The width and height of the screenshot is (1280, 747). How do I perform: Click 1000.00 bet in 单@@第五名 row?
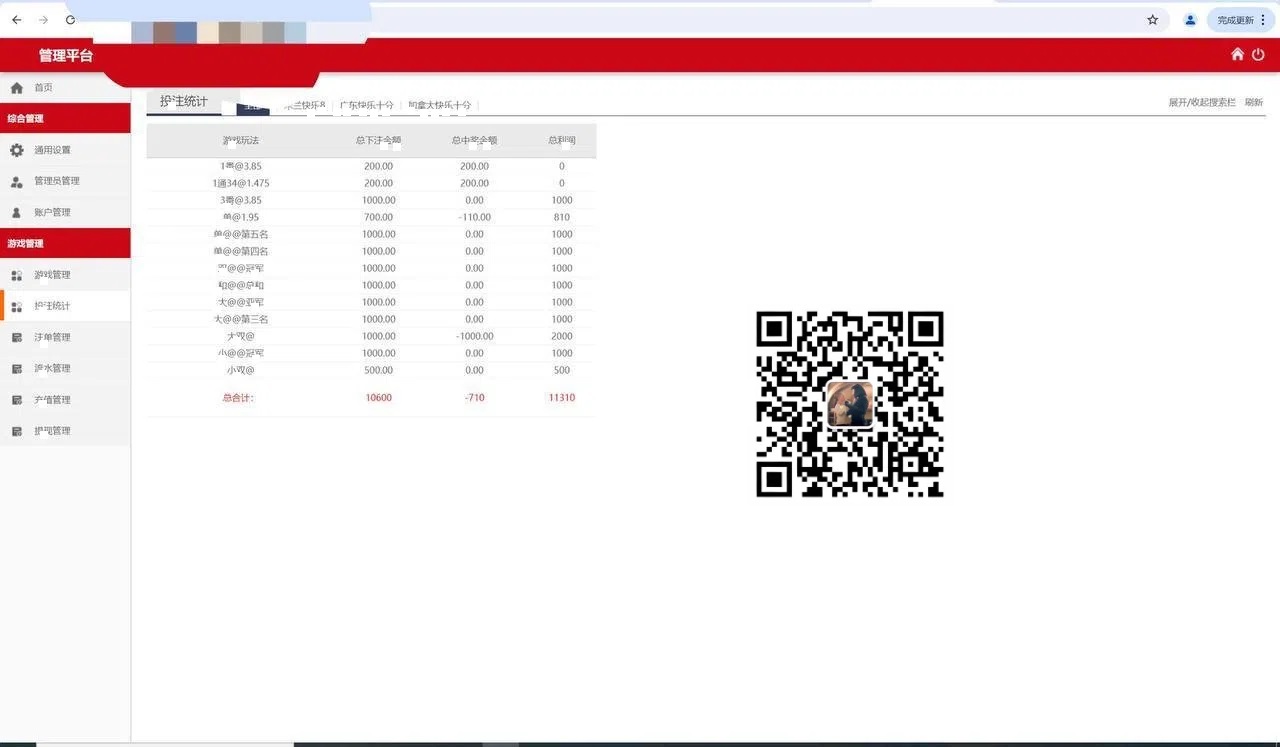(x=378, y=234)
